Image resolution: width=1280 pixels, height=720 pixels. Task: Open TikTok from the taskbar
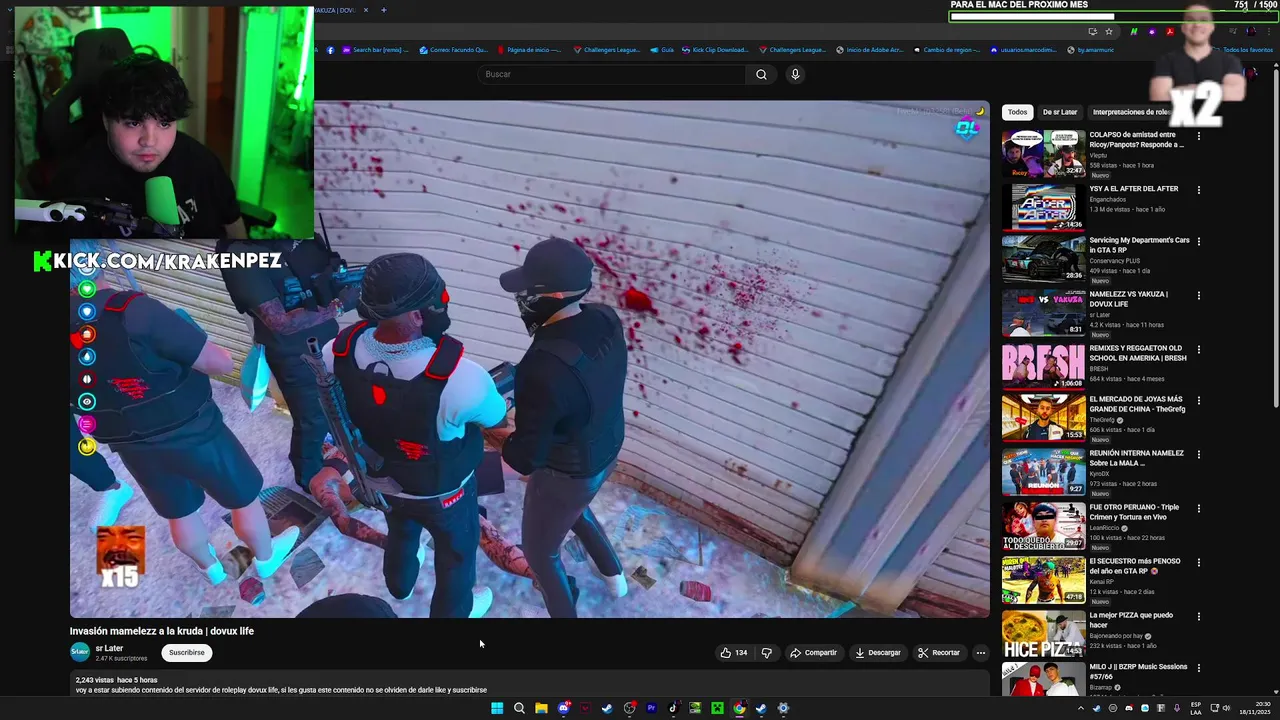pos(673,708)
